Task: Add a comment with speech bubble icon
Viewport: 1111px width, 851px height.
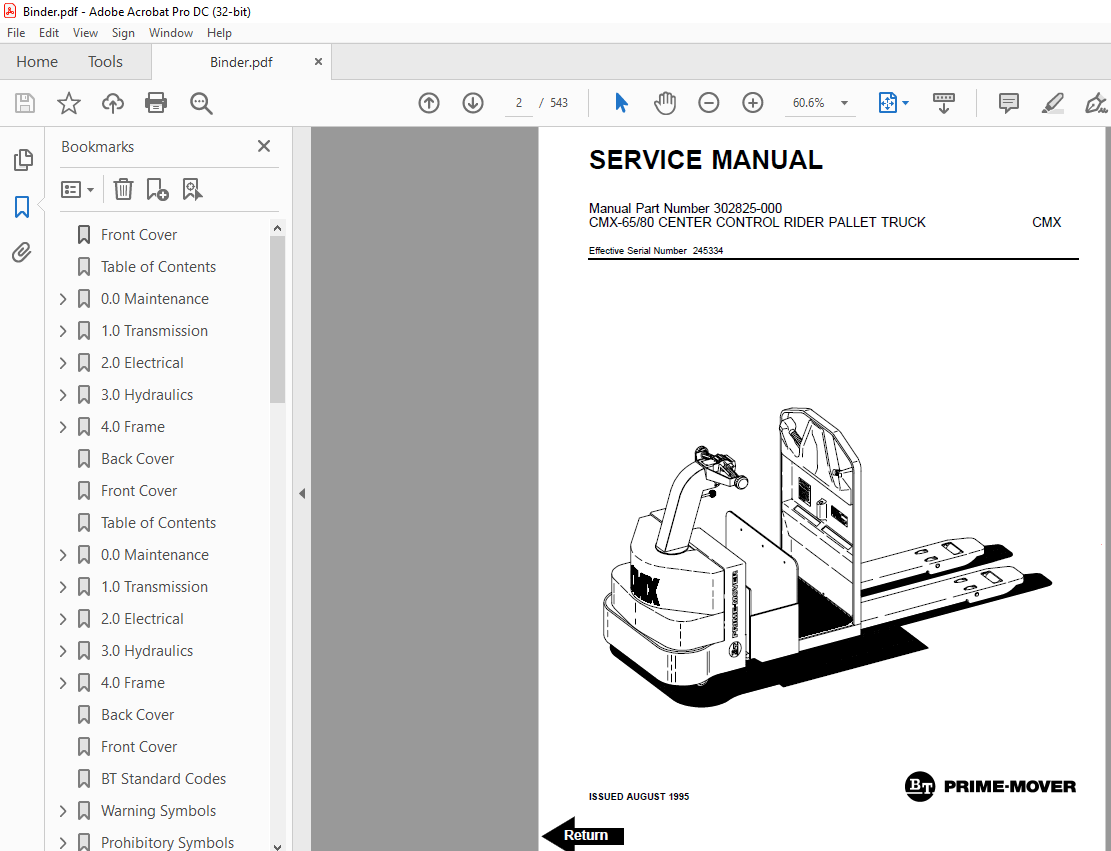Action: click(1008, 103)
